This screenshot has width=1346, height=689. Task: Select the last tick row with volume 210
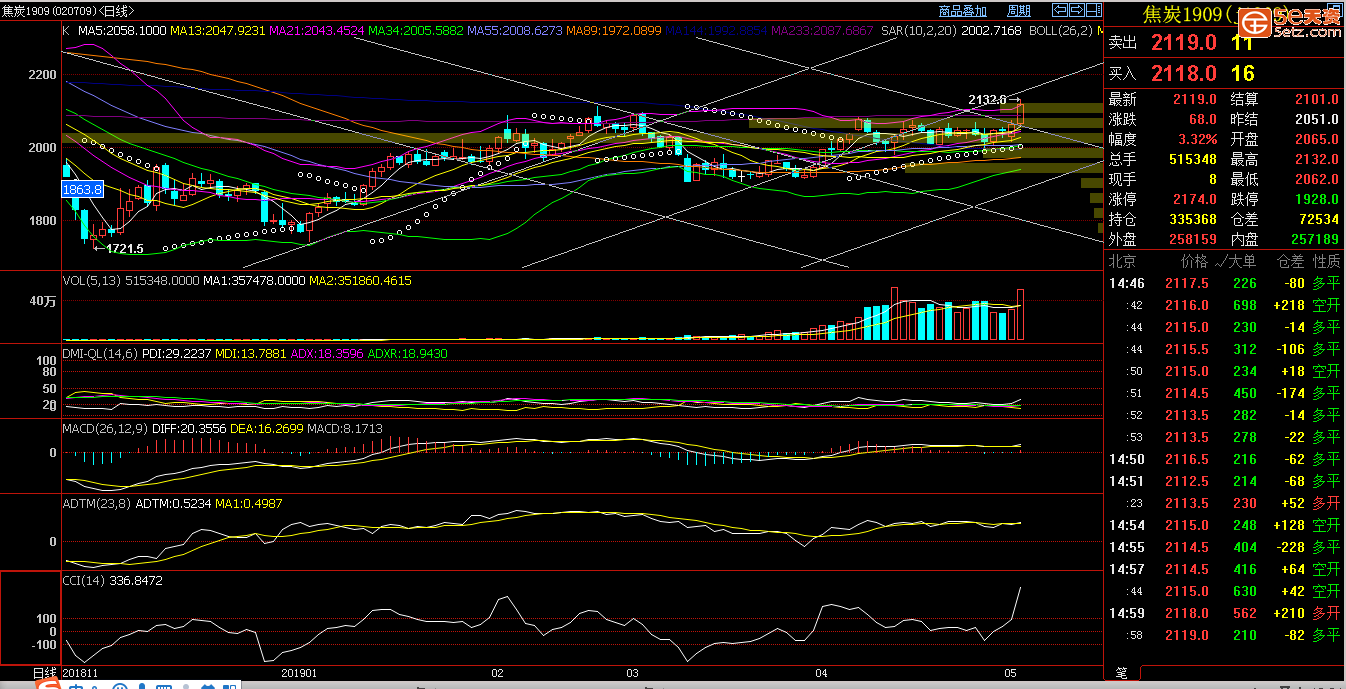(1224, 635)
